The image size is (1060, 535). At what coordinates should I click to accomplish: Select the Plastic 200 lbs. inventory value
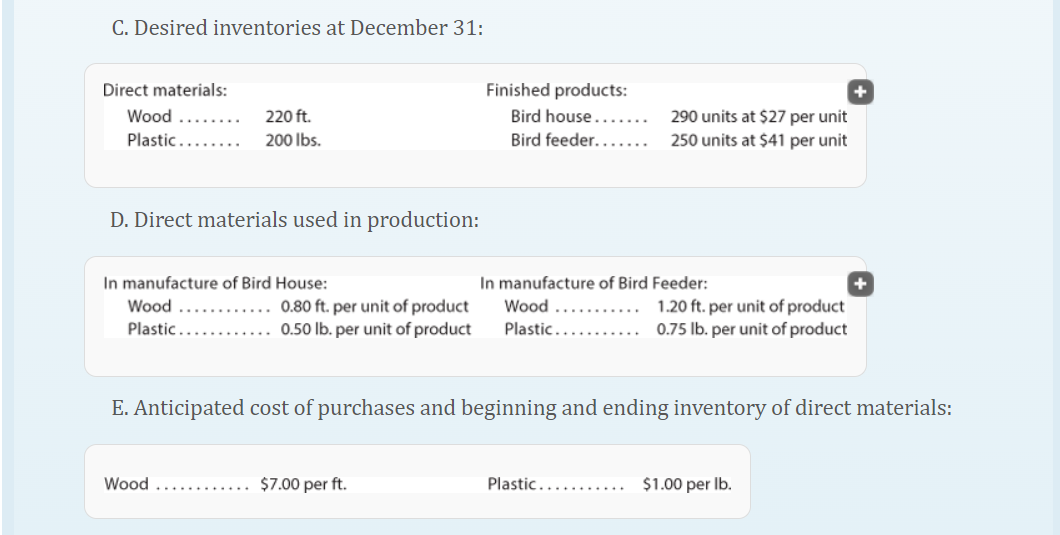(293, 140)
